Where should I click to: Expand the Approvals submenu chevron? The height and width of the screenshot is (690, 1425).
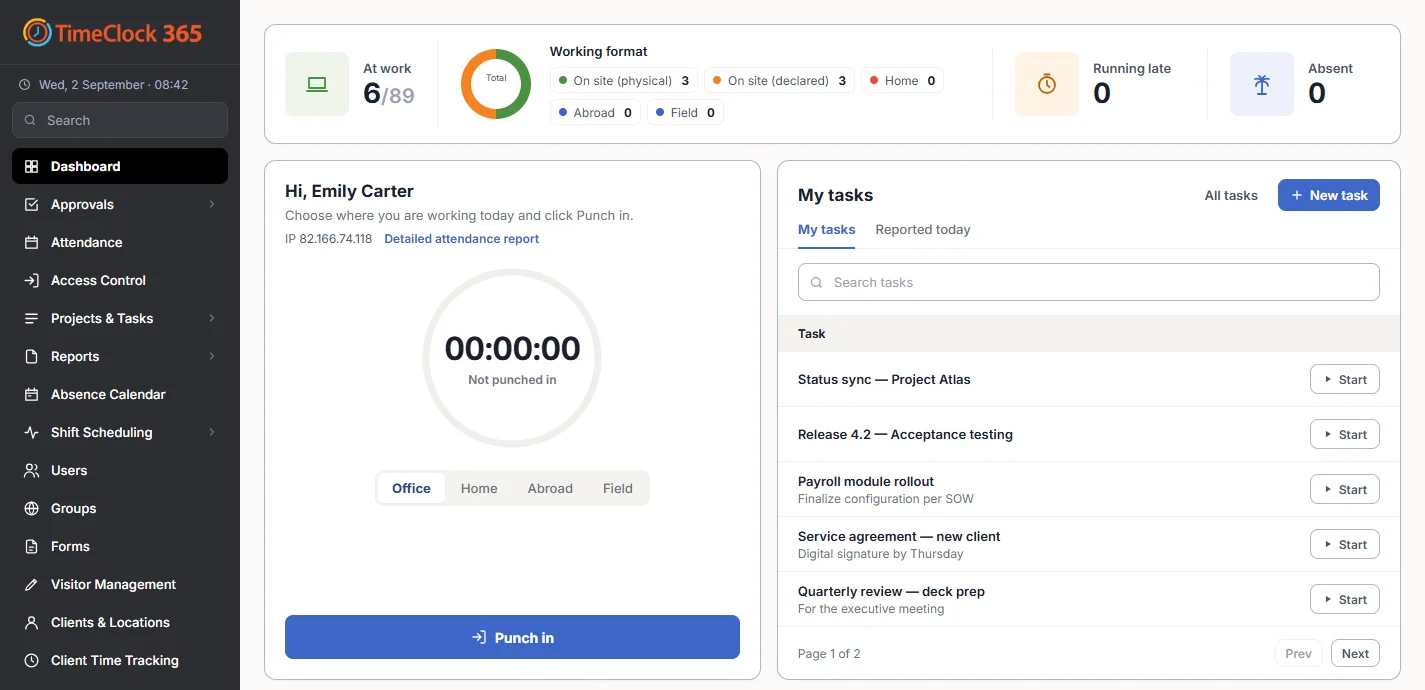point(212,204)
